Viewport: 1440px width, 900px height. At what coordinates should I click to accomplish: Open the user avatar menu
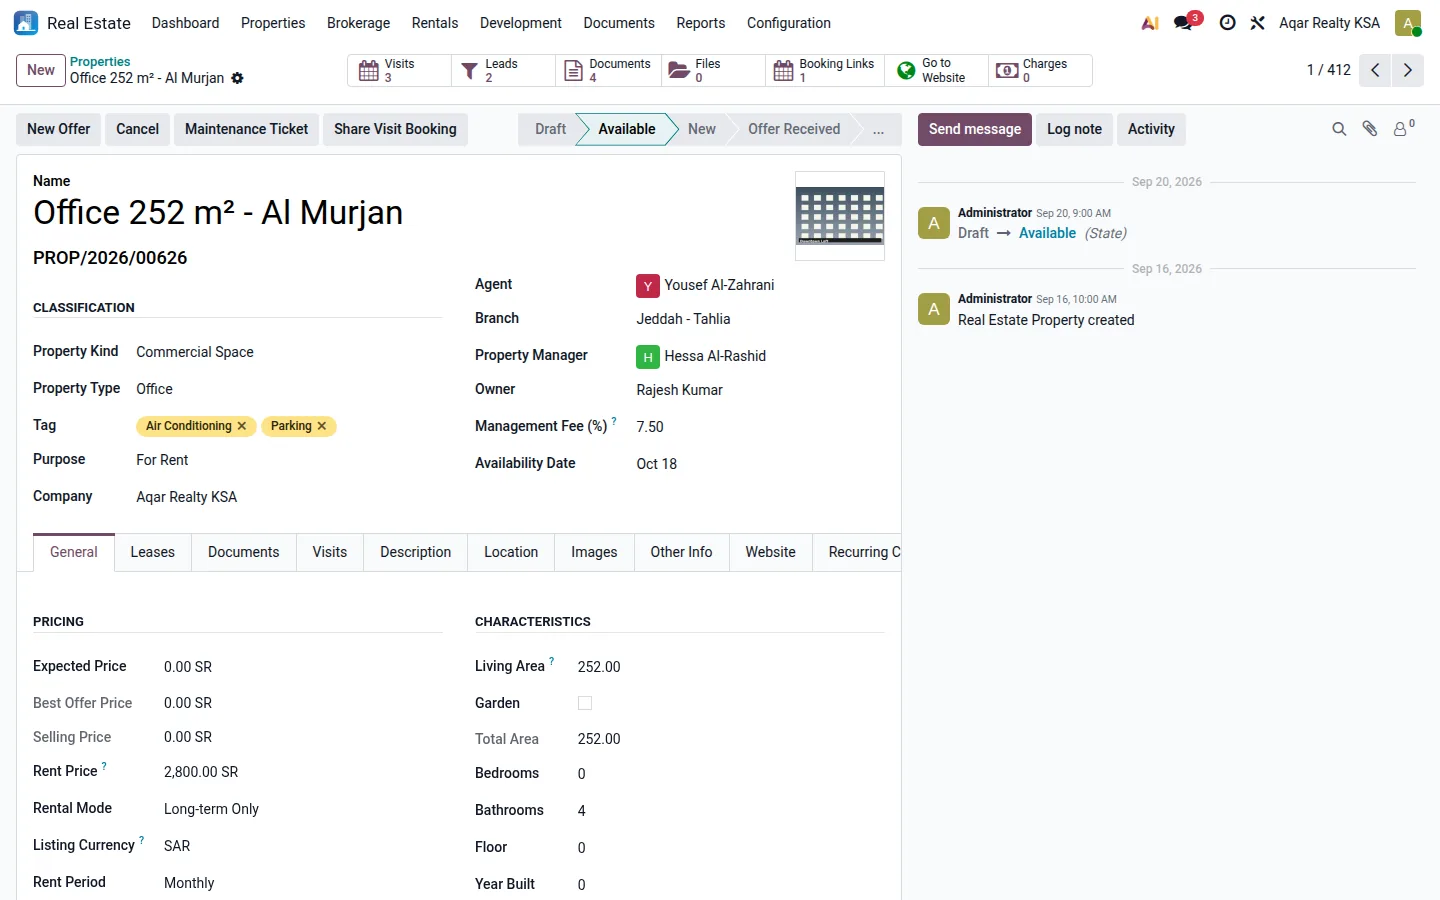[x=1408, y=23]
